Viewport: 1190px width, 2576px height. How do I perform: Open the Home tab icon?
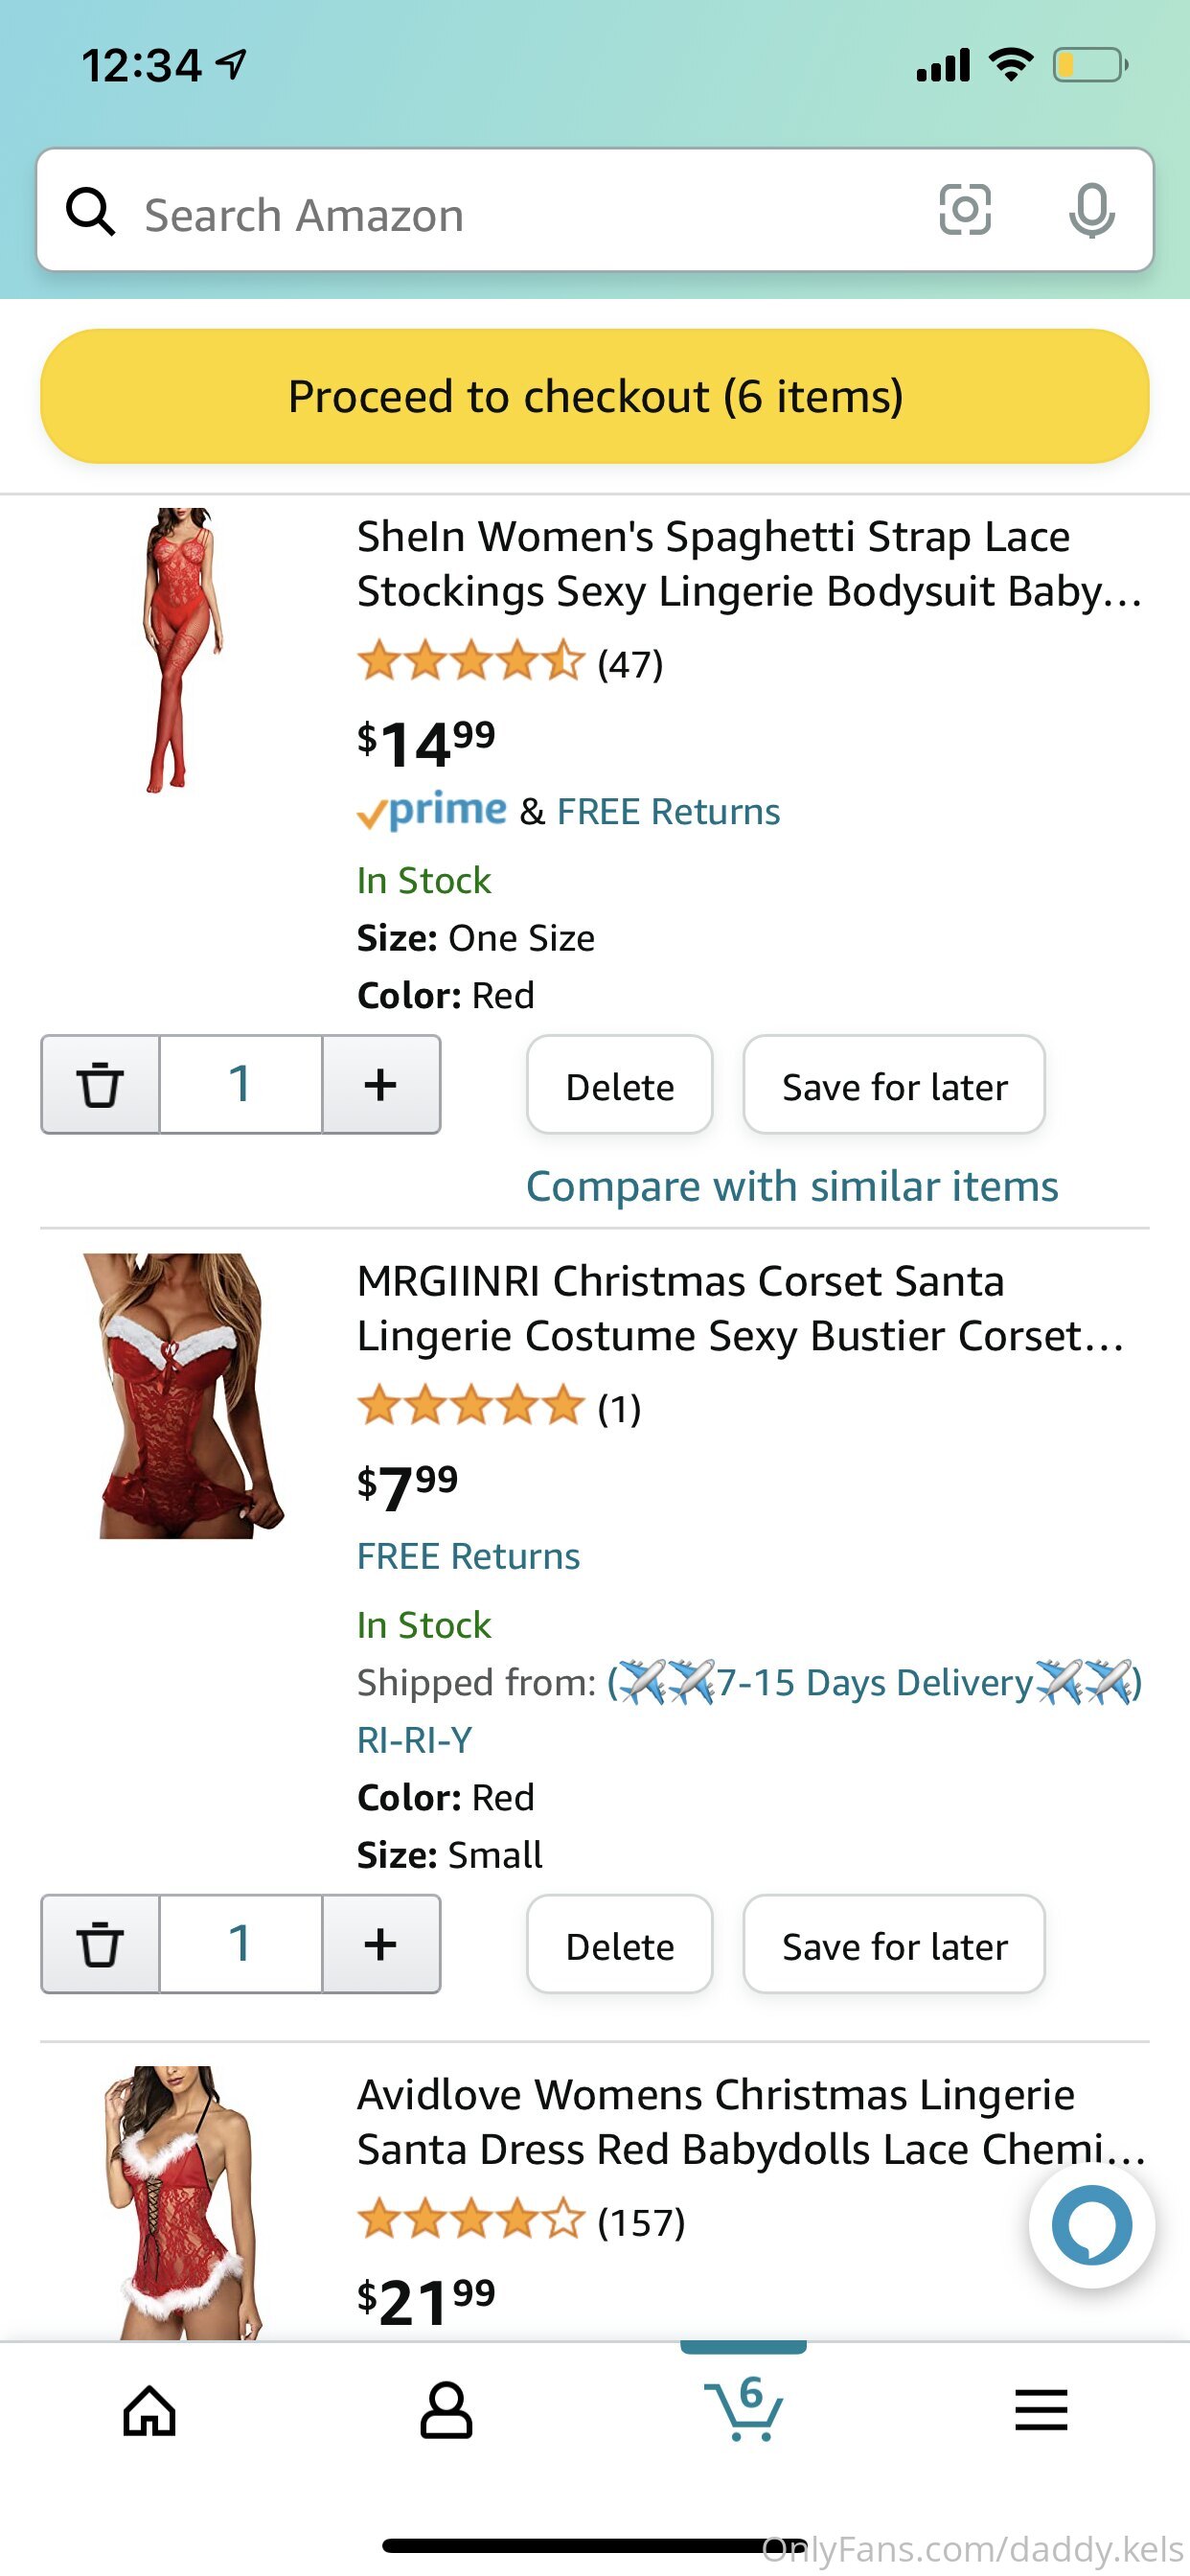(x=150, y=2410)
